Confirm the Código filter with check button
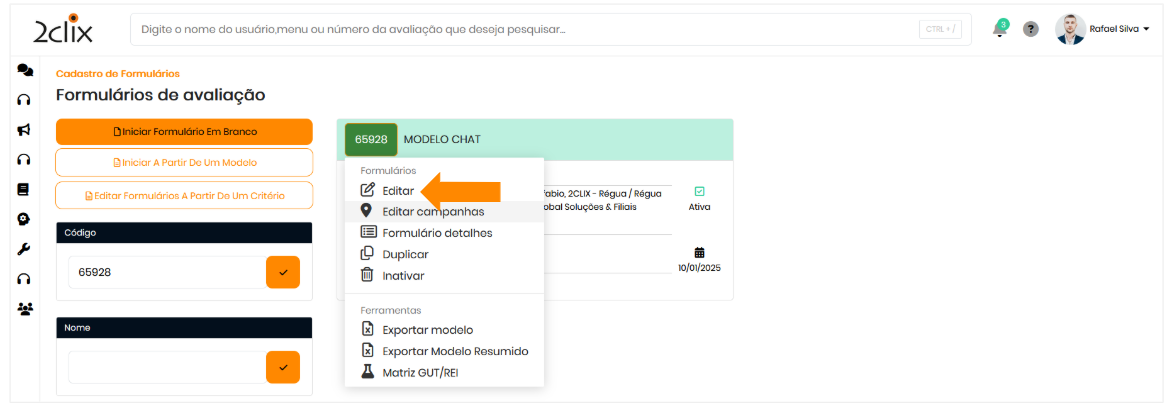Viewport: 1176px width, 410px height. 283,272
